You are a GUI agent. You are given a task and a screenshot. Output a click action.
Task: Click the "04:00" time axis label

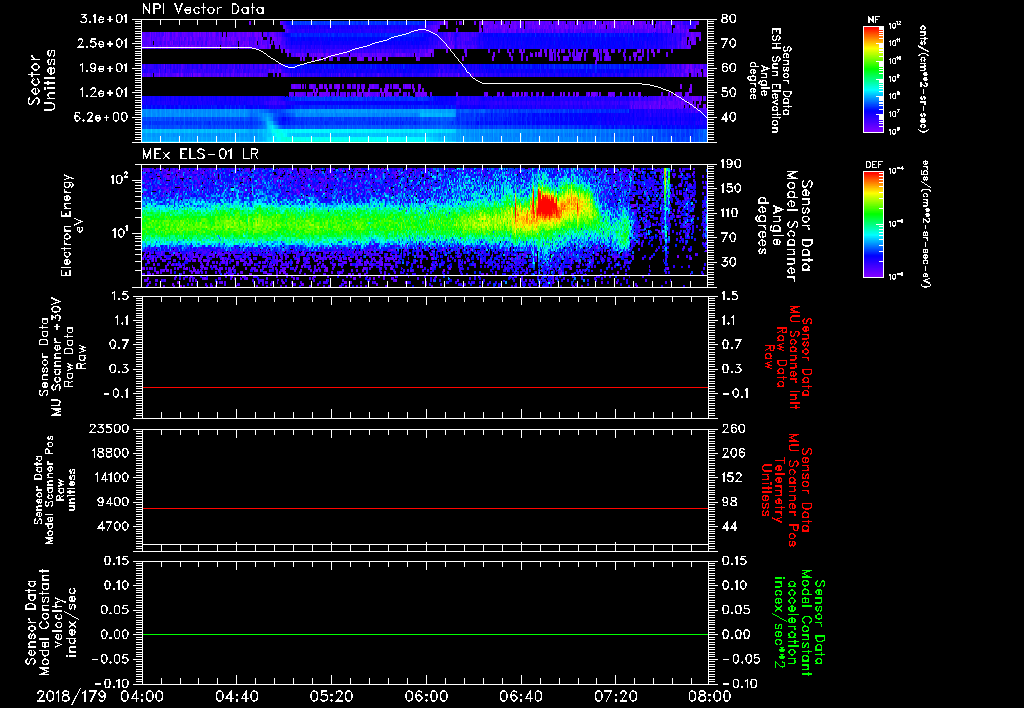coord(142,696)
